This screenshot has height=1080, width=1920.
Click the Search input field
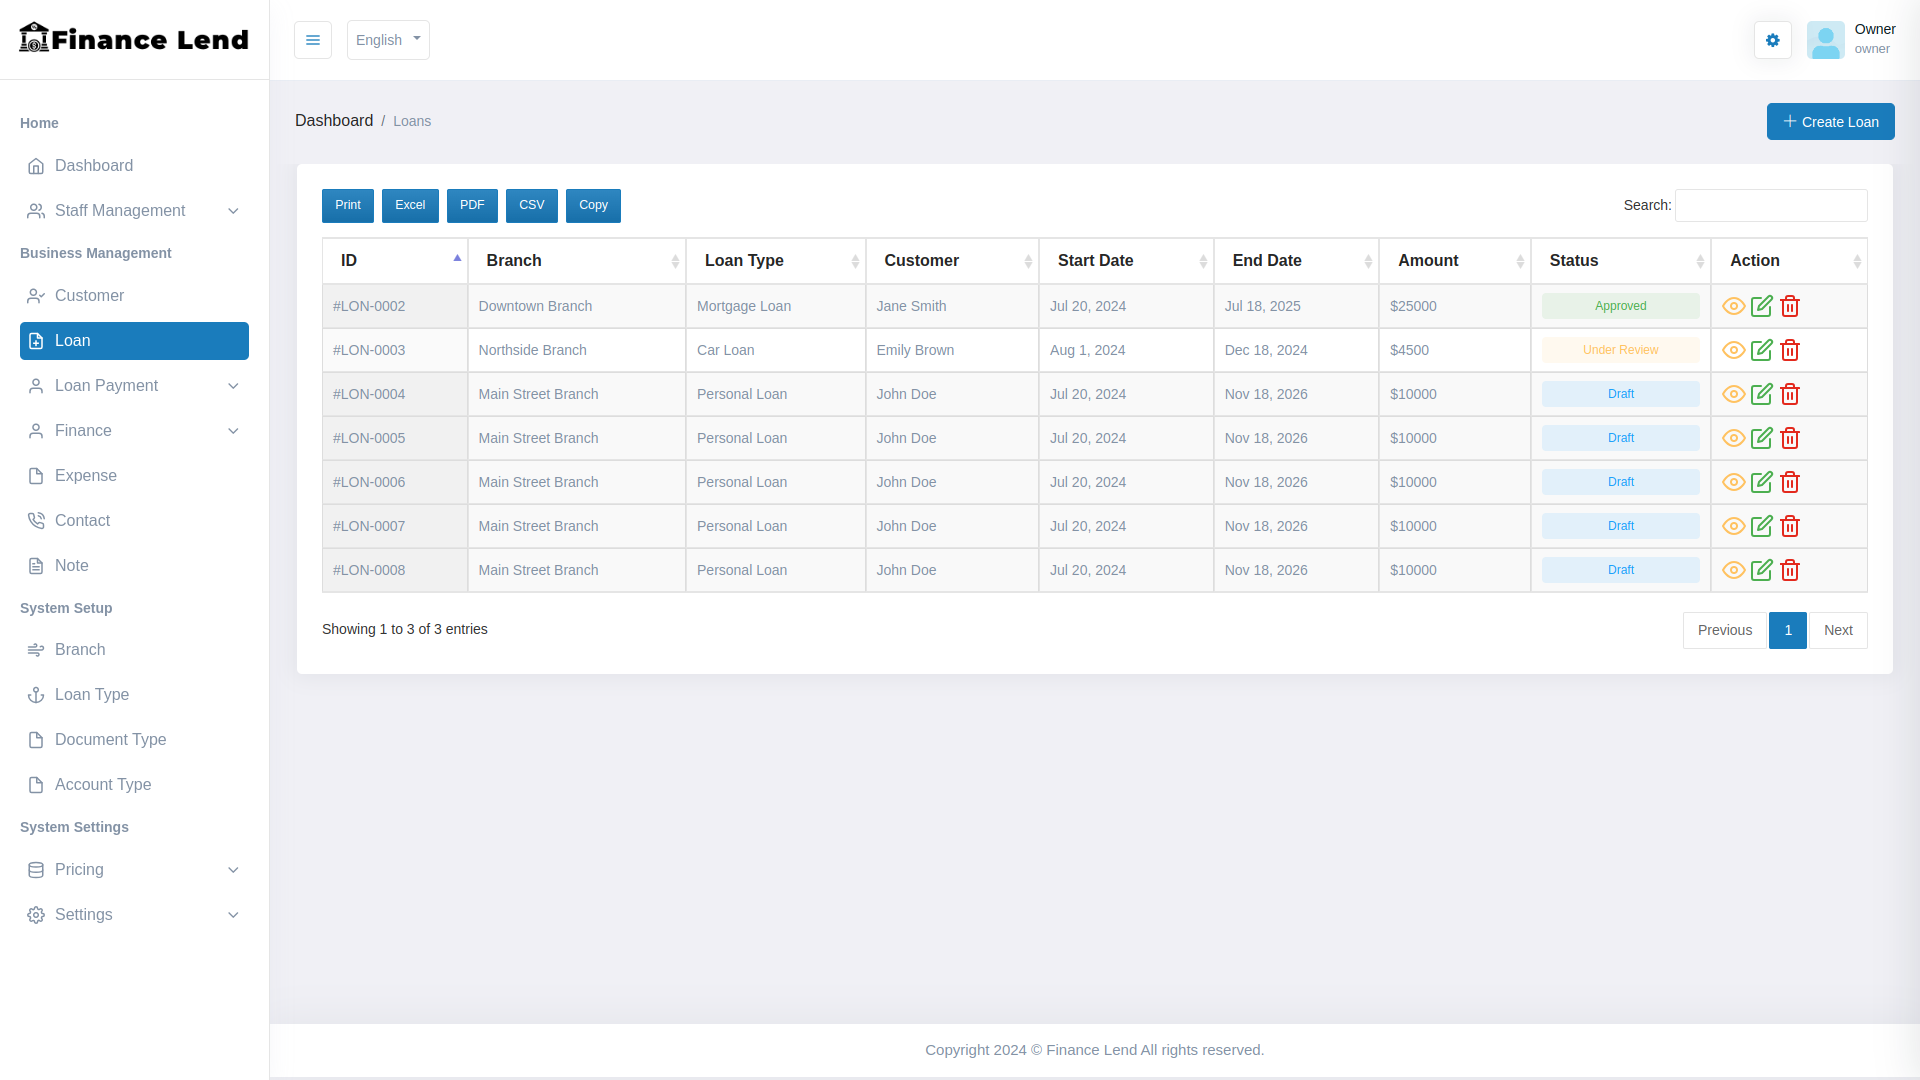pyautogui.click(x=1770, y=205)
